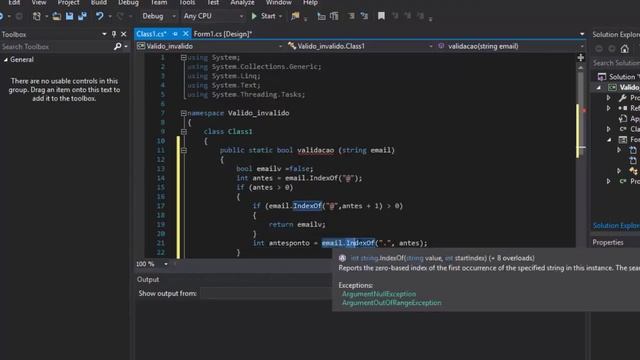Click editor split window handle
The width and height of the screenshot is (640, 360).
click(580, 58)
